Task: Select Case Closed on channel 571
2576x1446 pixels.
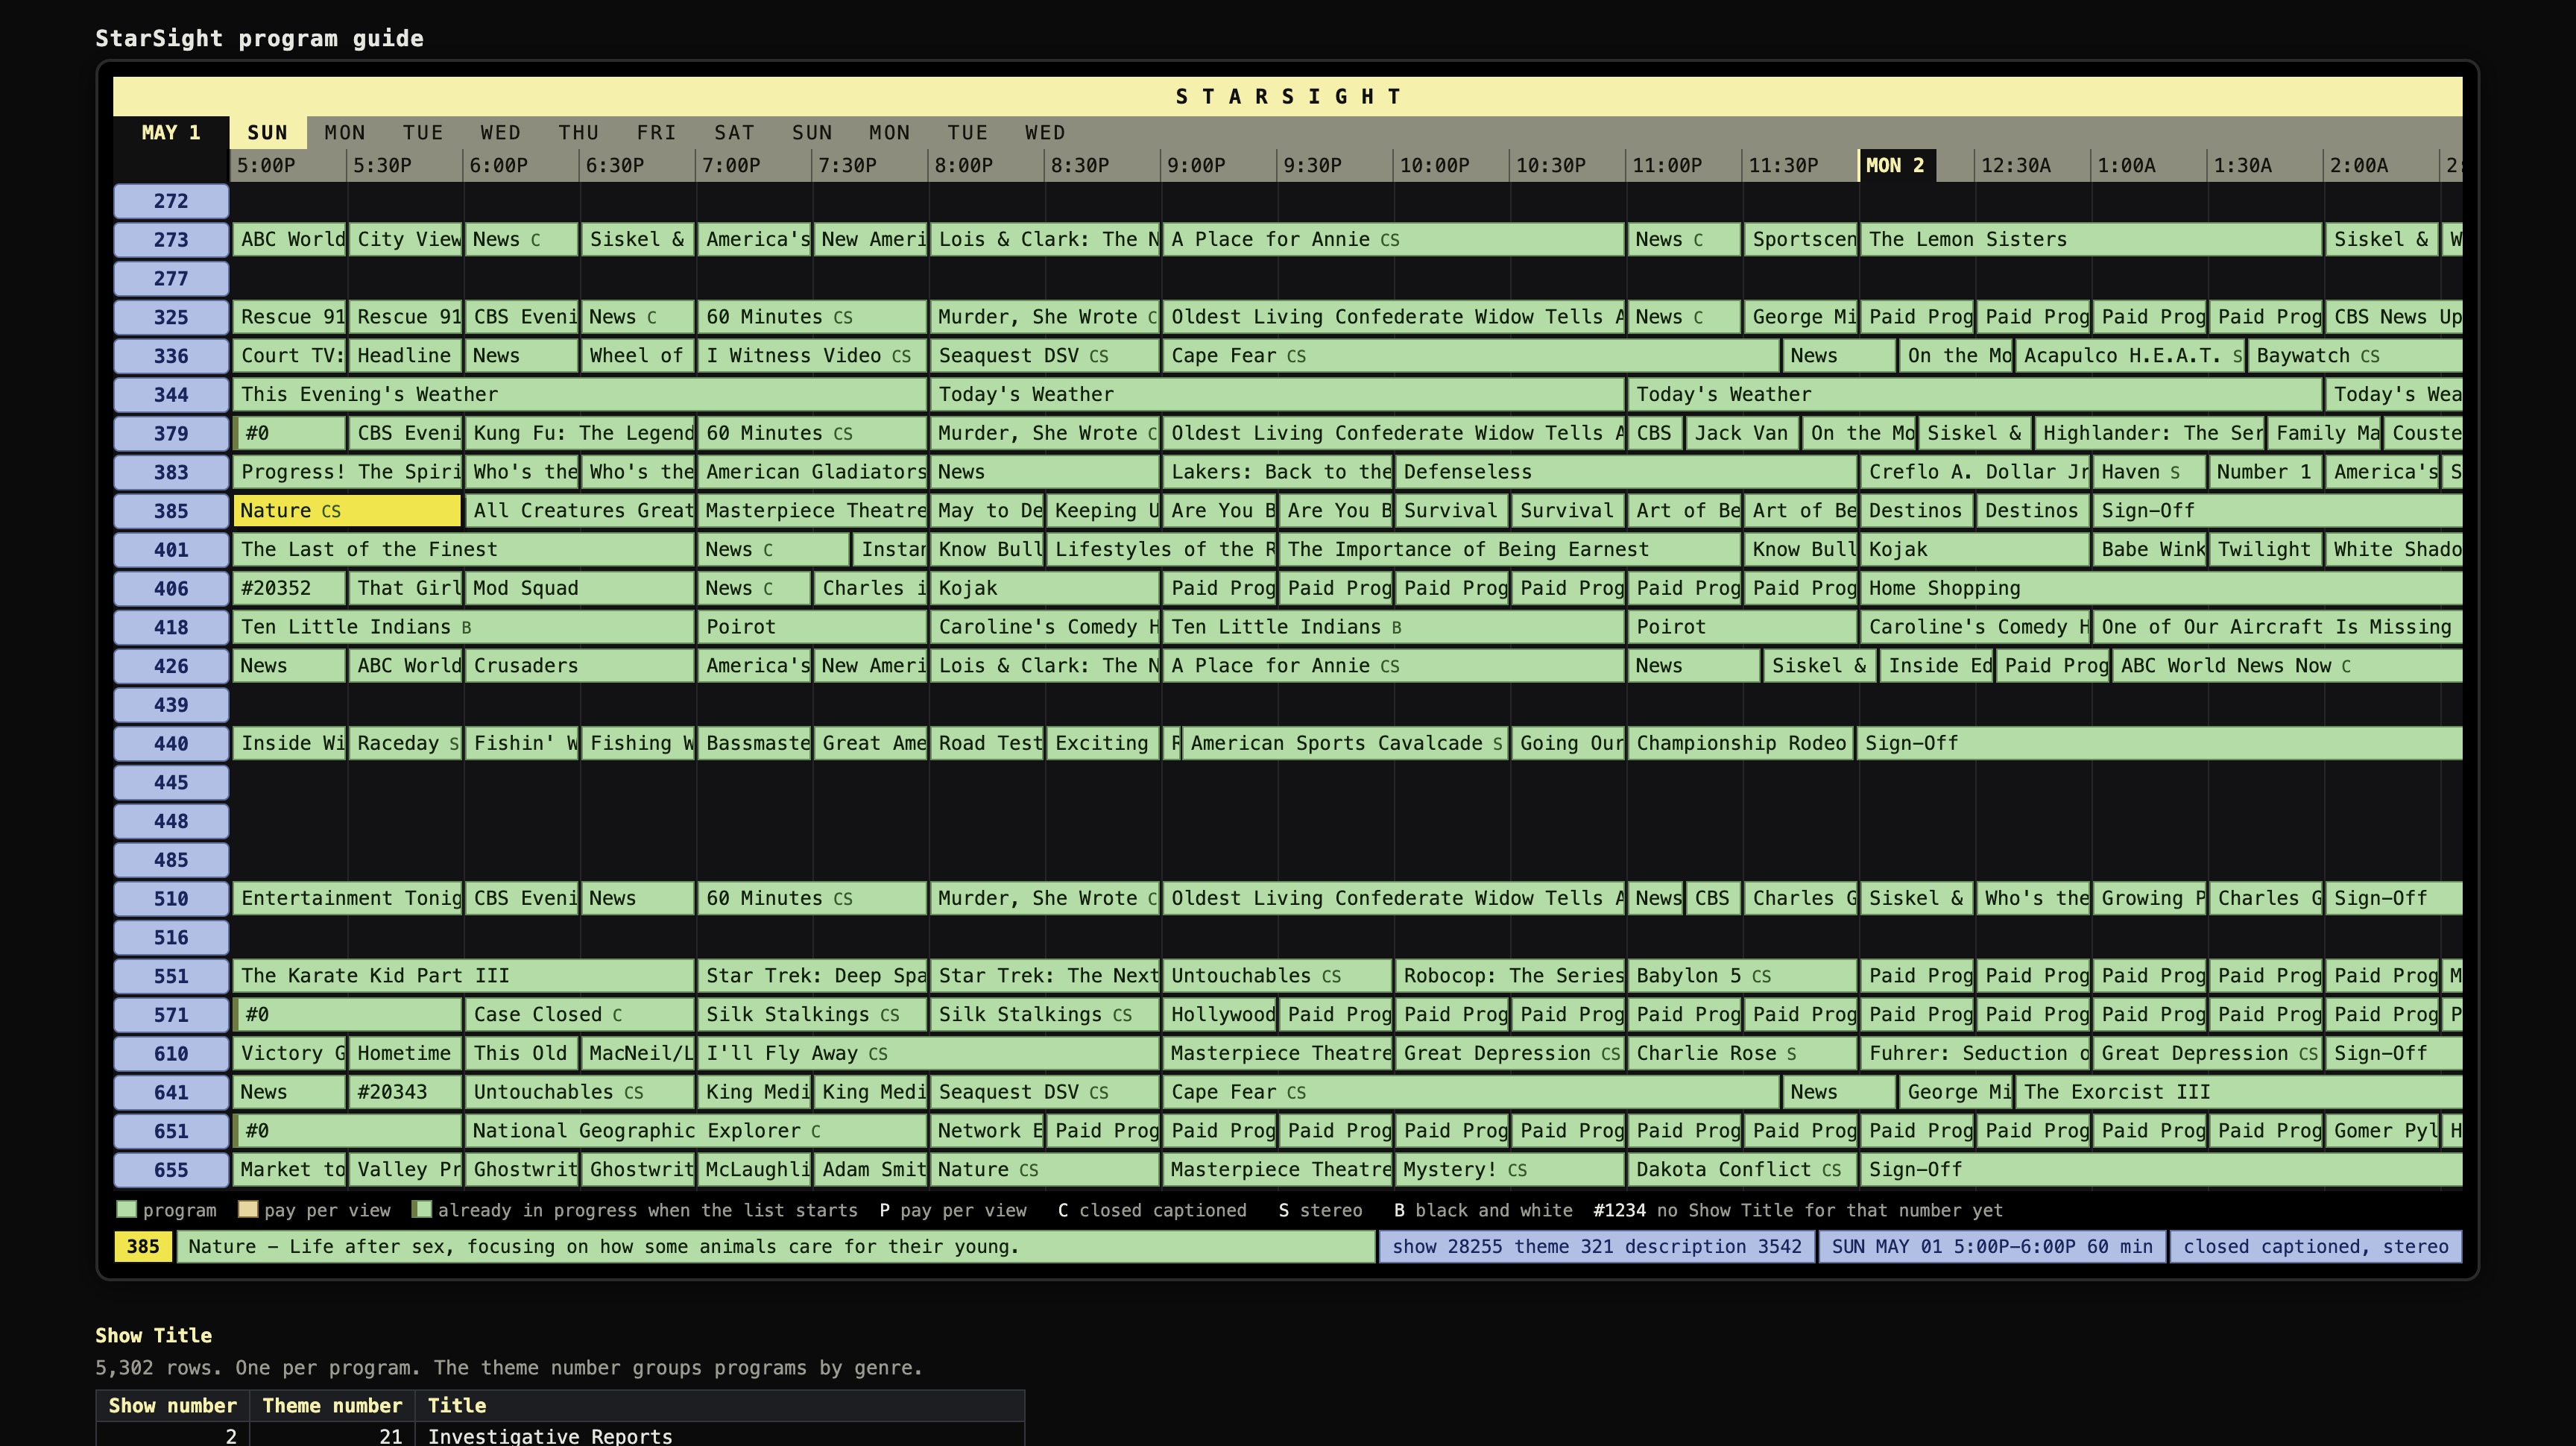Action: tap(580, 1014)
